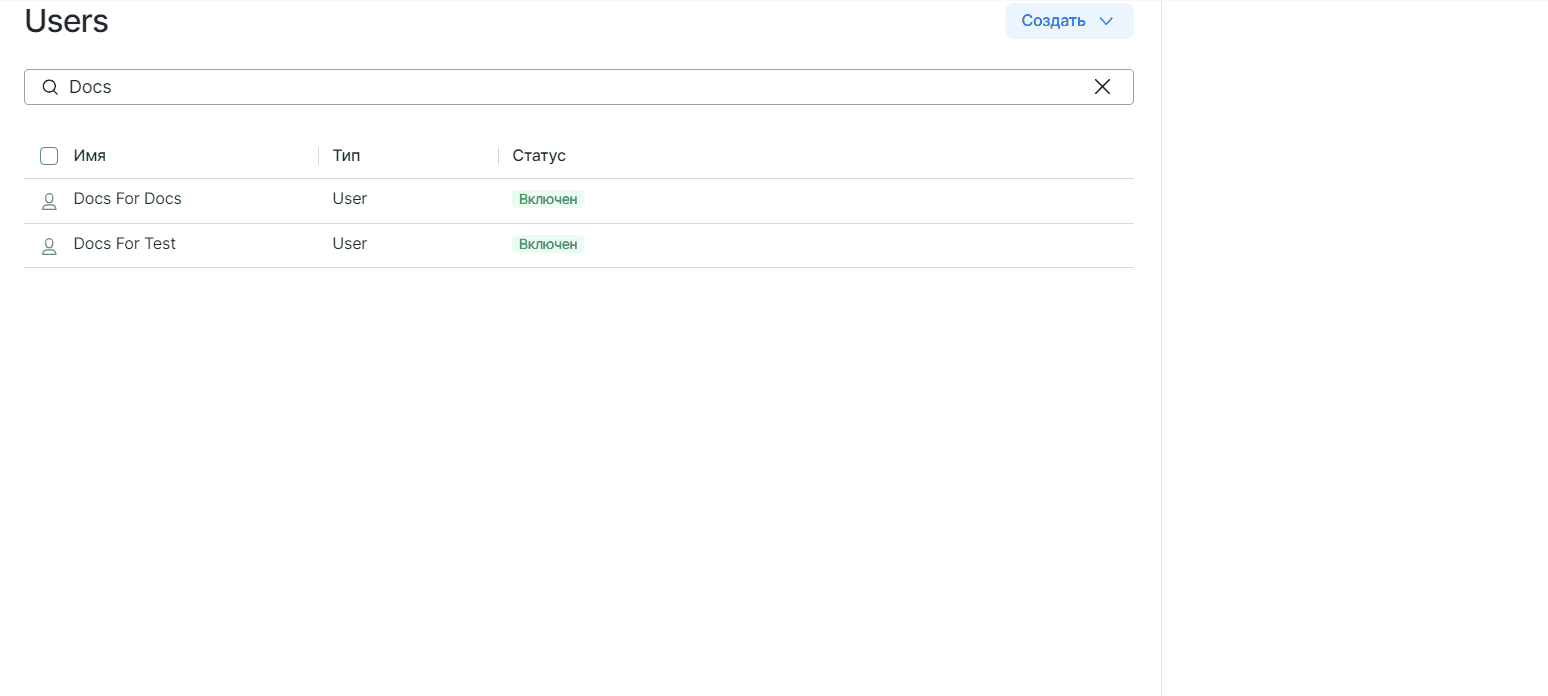Clear the search field with X icon
1548x696 pixels.
click(1102, 87)
